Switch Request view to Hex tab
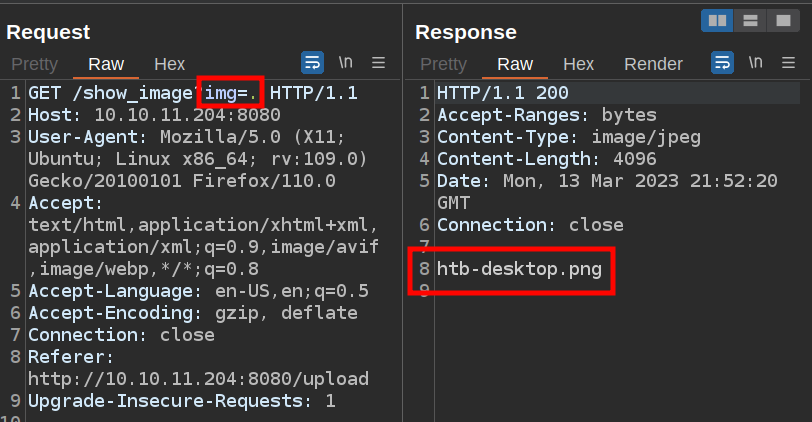Screen dimensions: 812x422 click(x=169, y=64)
